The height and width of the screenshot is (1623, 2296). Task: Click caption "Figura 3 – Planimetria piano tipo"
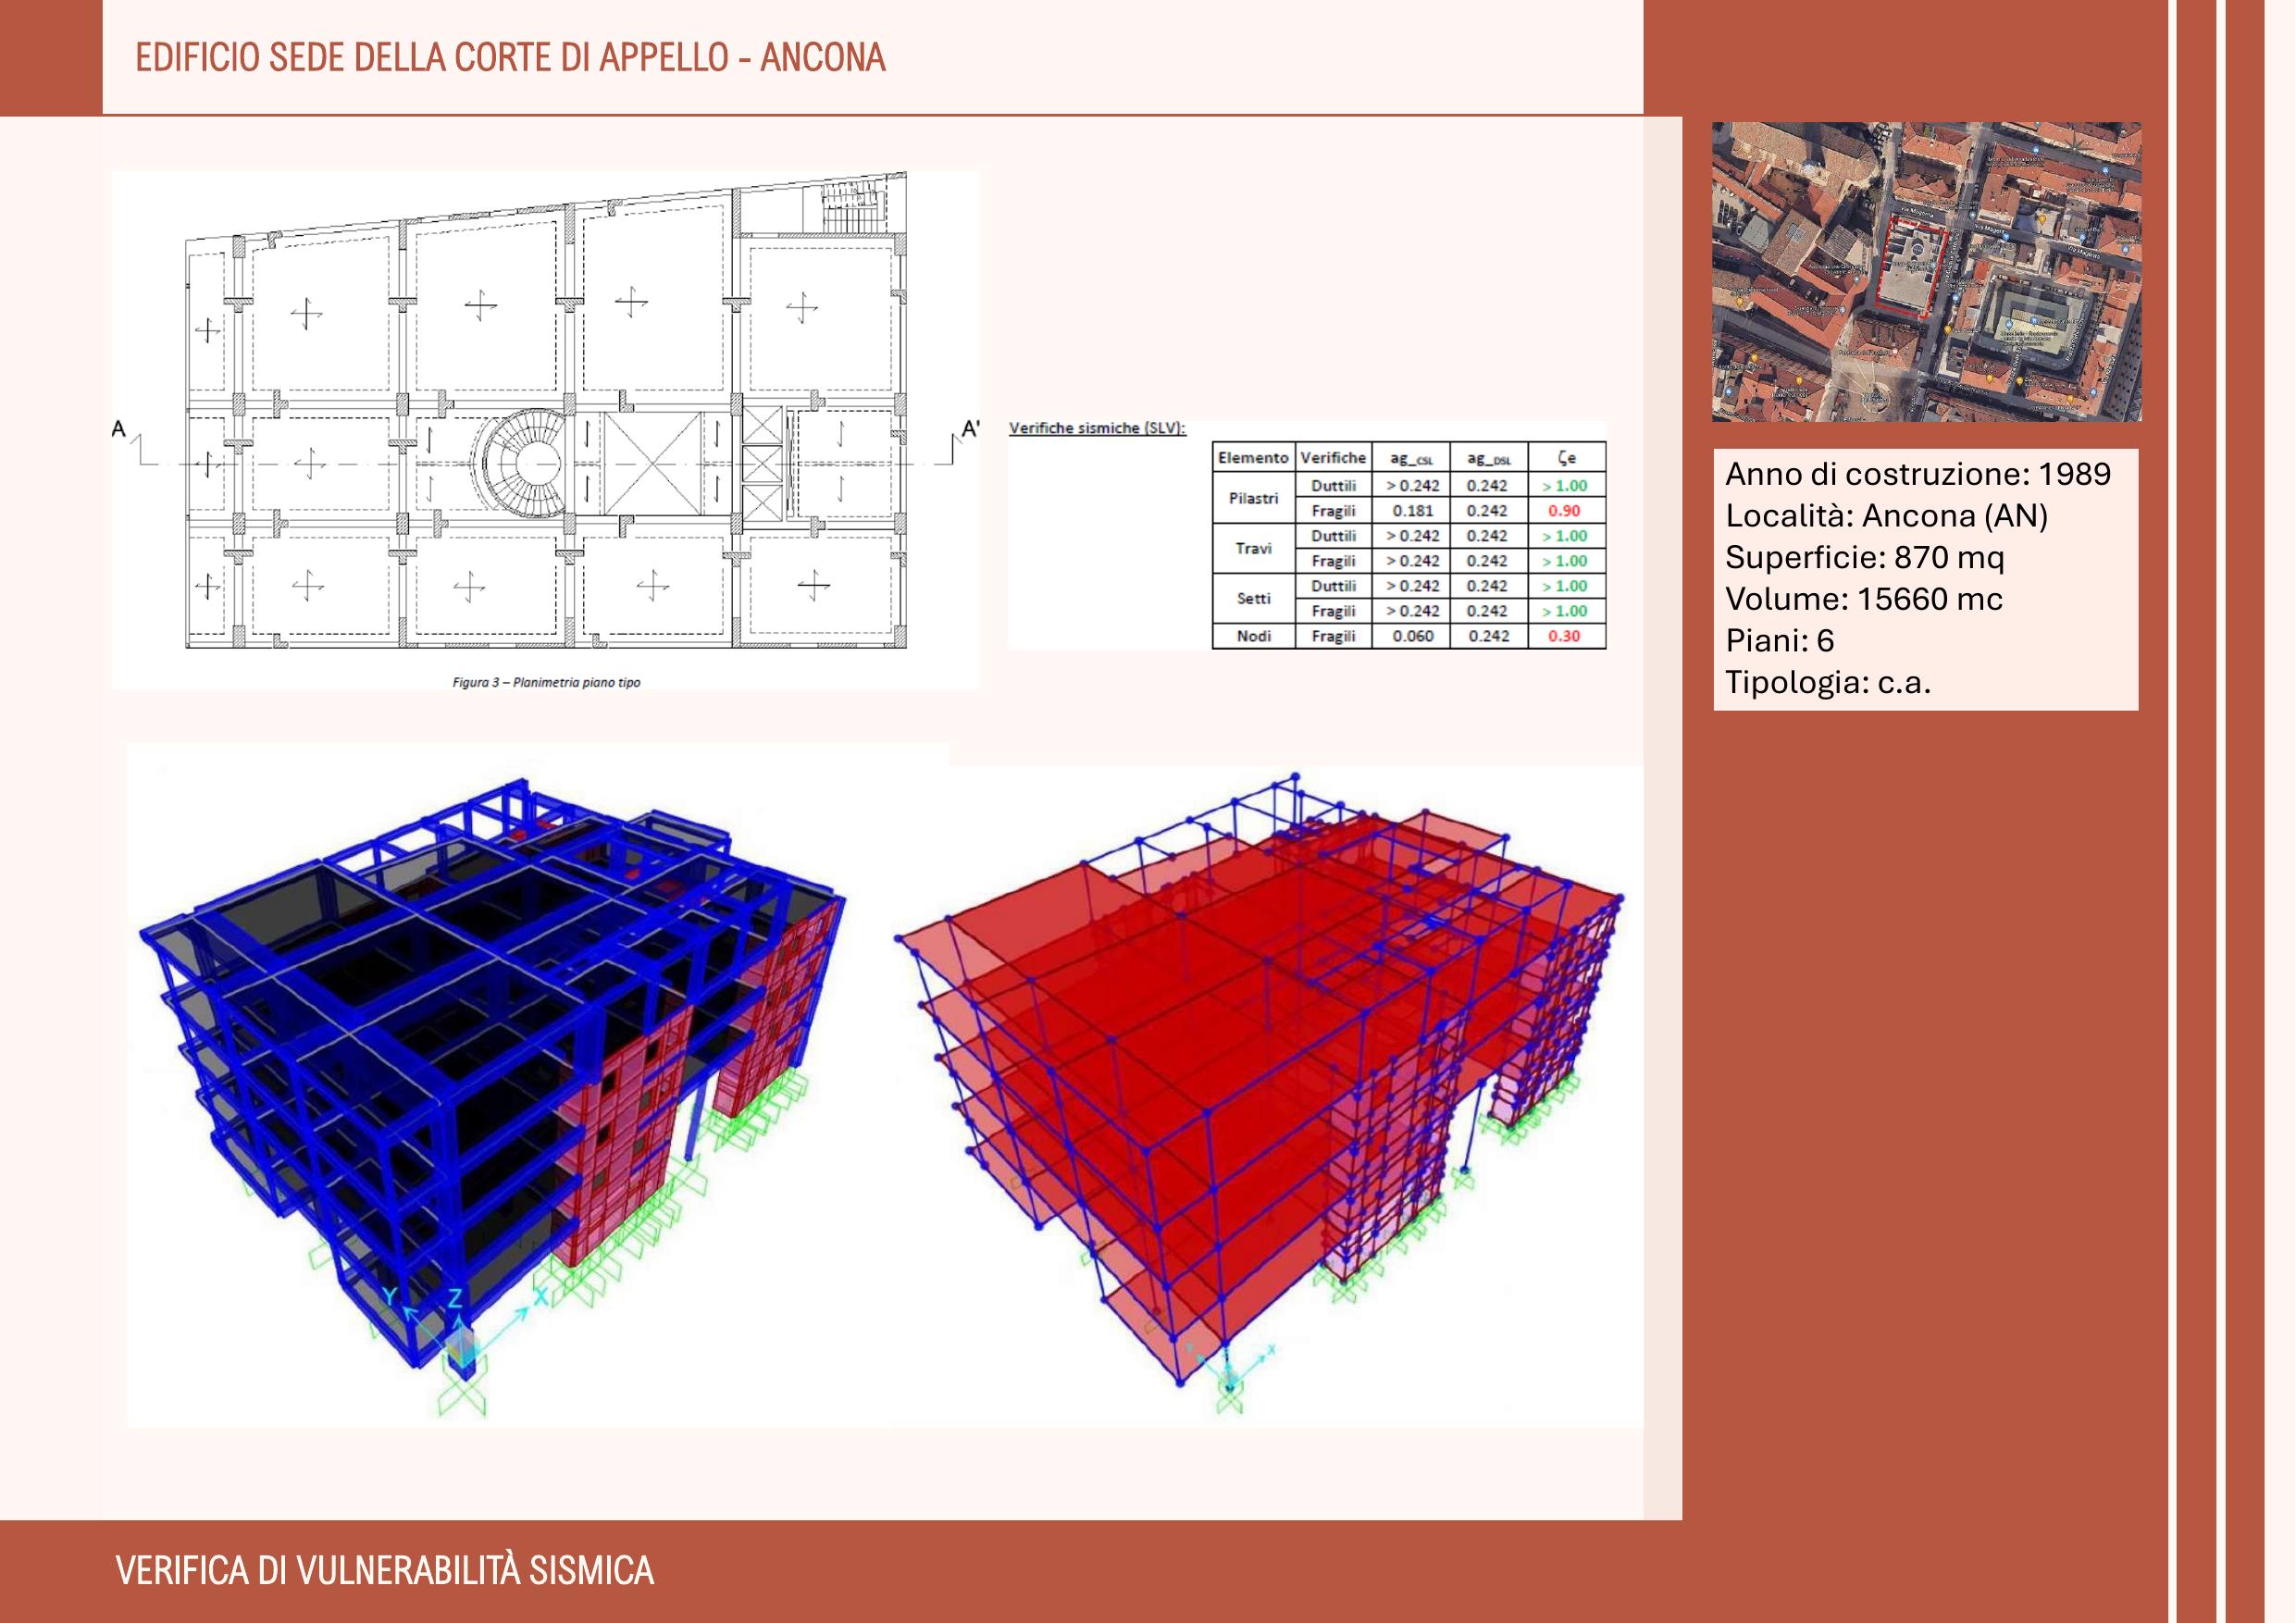[x=546, y=682]
